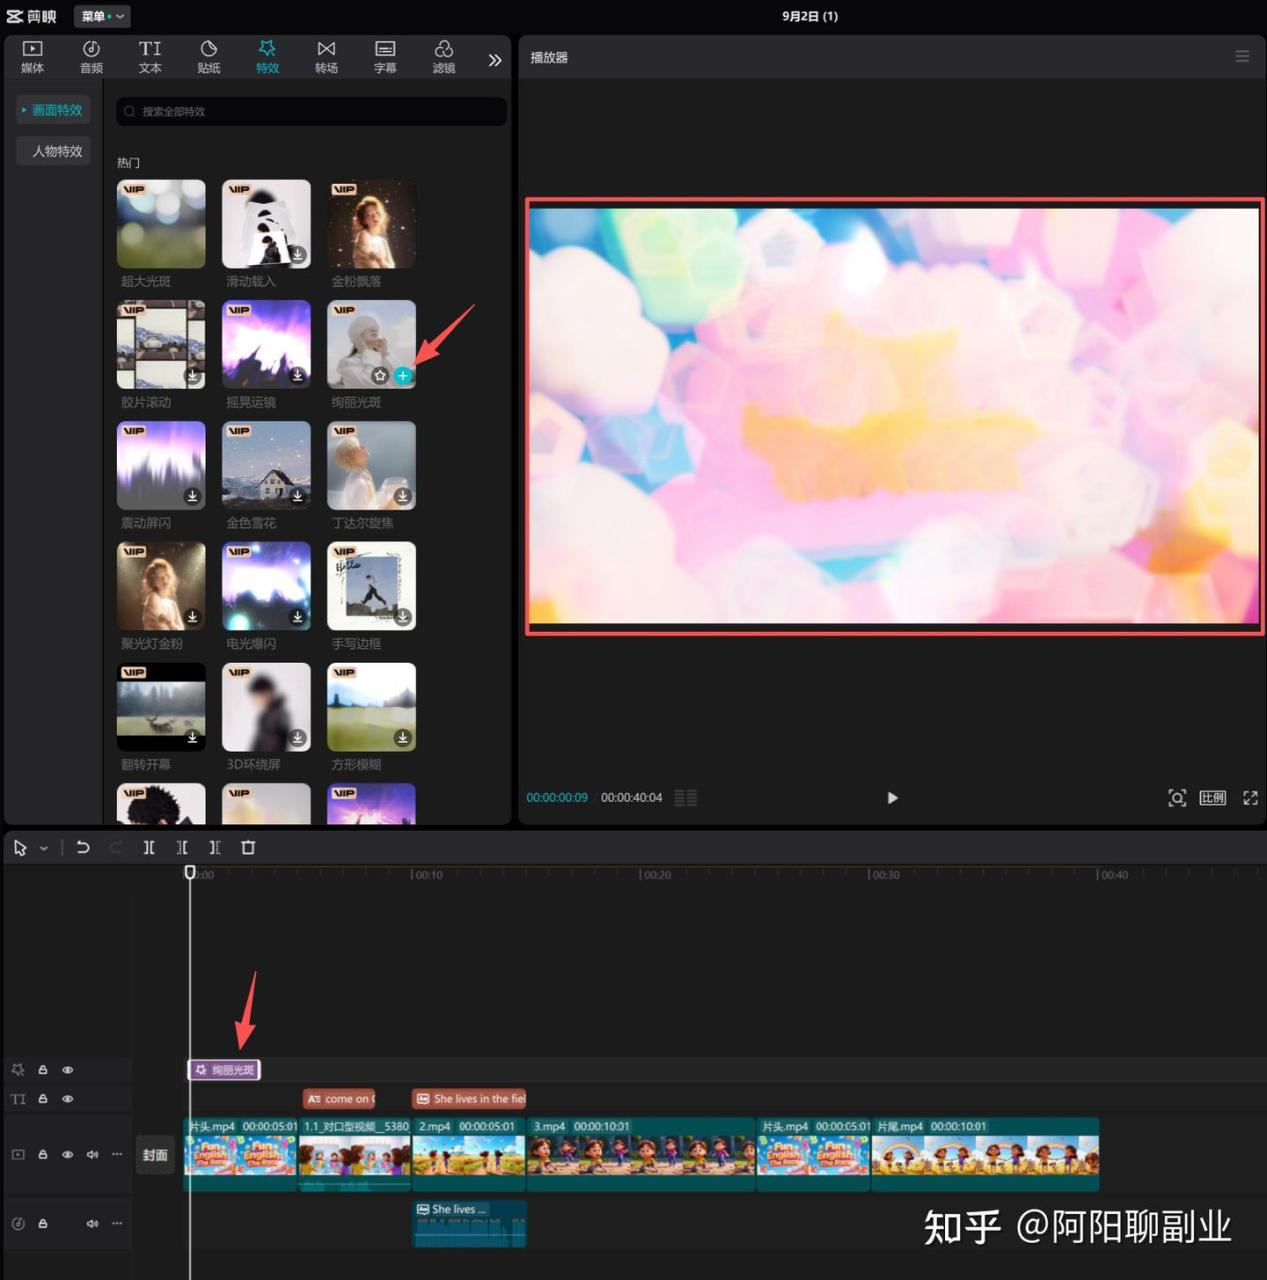The width and height of the screenshot is (1267, 1280).
Task: Favorite the 绚丽光斑 effect with star icon
Action: pos(380,376)
